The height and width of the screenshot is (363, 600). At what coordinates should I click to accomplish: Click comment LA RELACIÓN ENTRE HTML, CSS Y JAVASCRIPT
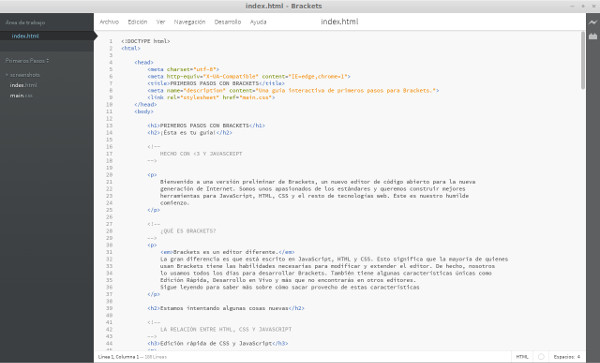pos(226,329)
